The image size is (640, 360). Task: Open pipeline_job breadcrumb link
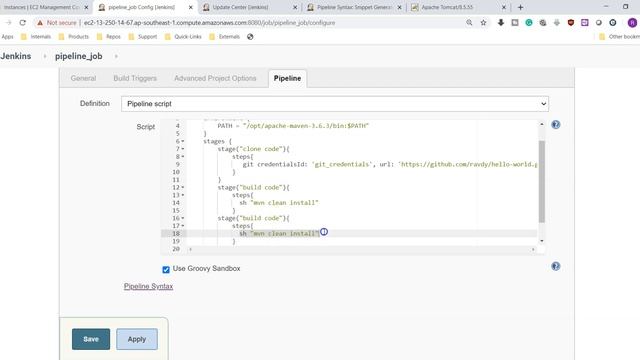79,56
